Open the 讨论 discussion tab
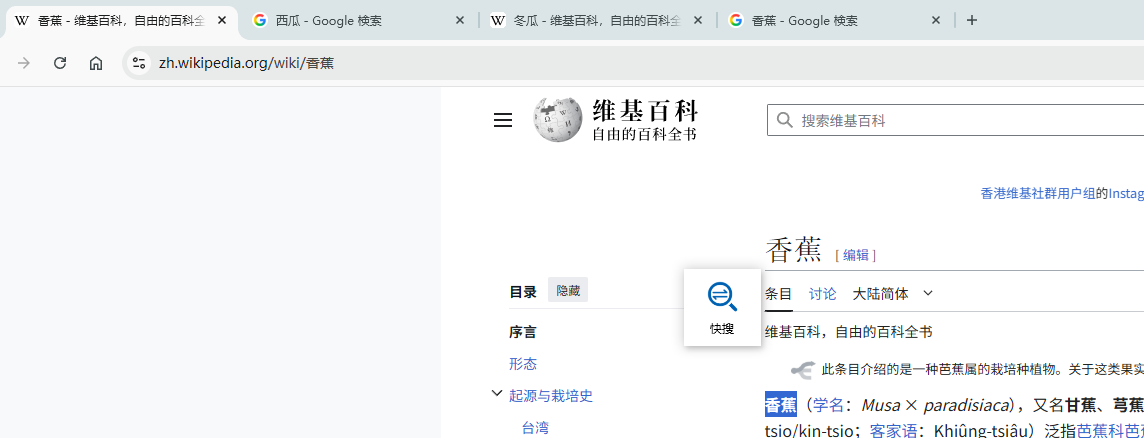 (x=822, y=293)
